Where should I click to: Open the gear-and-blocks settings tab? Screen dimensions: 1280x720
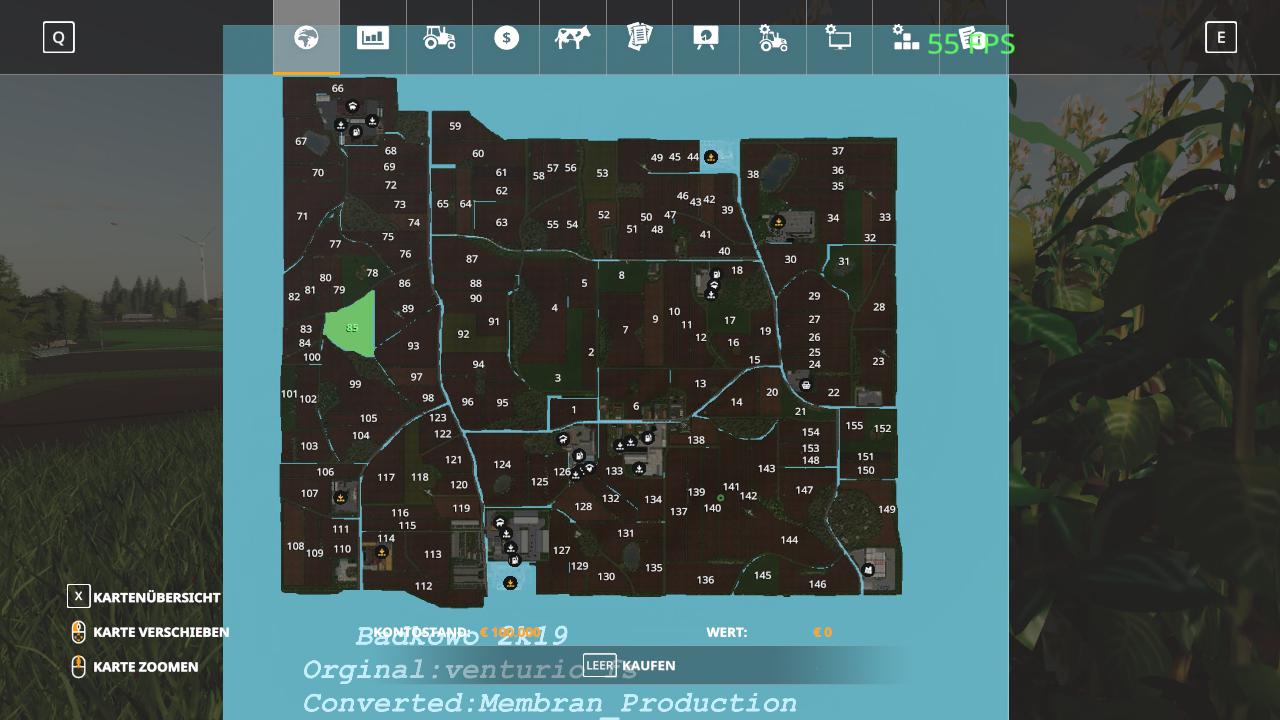coord(905,38)
